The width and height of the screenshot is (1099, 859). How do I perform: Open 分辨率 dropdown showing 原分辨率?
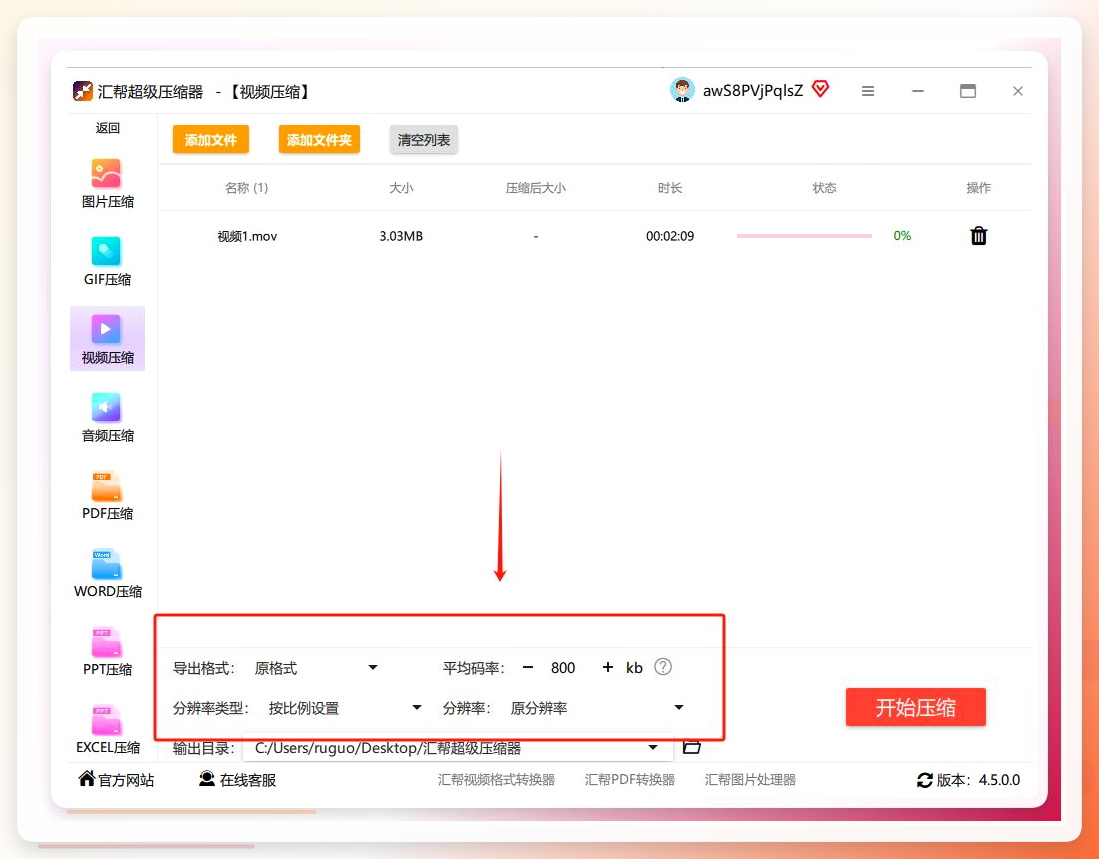[x=596, y=708]
